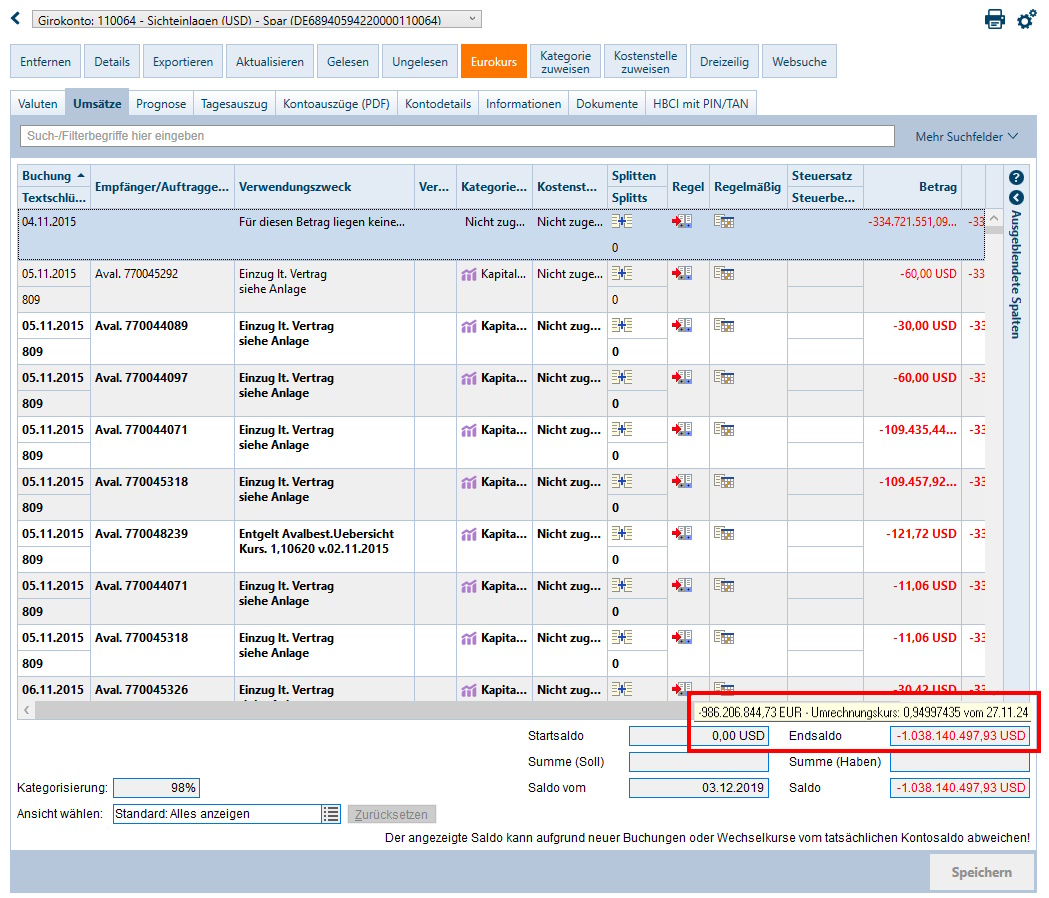Print using the printer icon
Viewport: 1049px width, 898px height.
pyautogui.click(x=995, y=19)
